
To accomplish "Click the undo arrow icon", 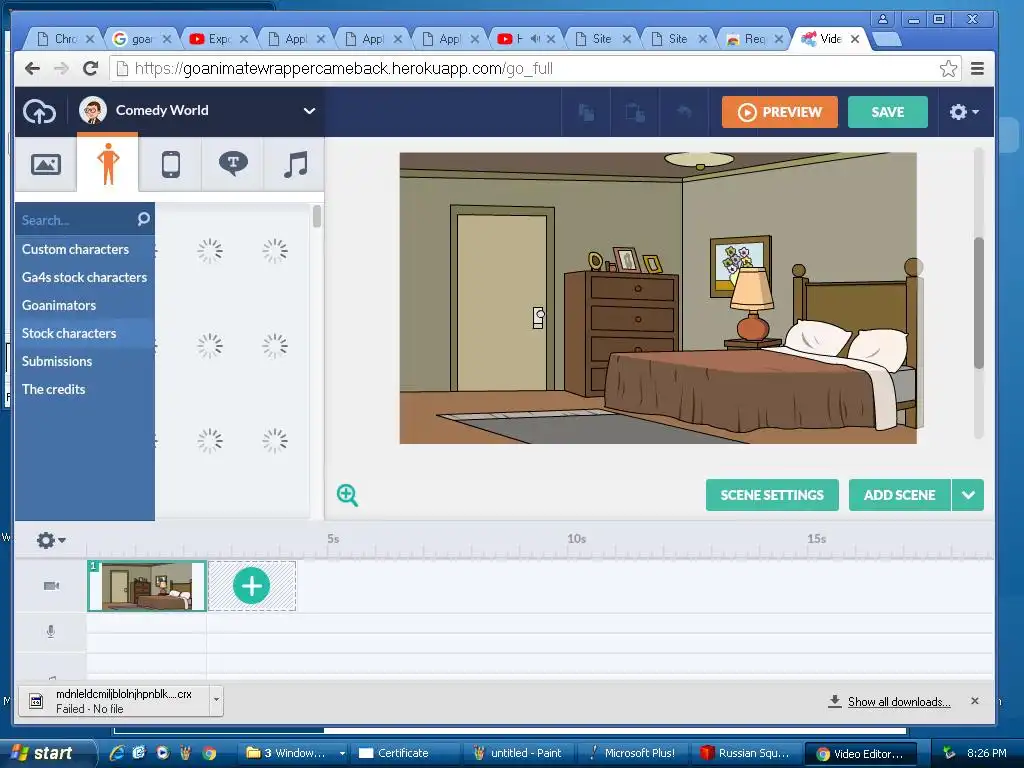I will point(683,112).
